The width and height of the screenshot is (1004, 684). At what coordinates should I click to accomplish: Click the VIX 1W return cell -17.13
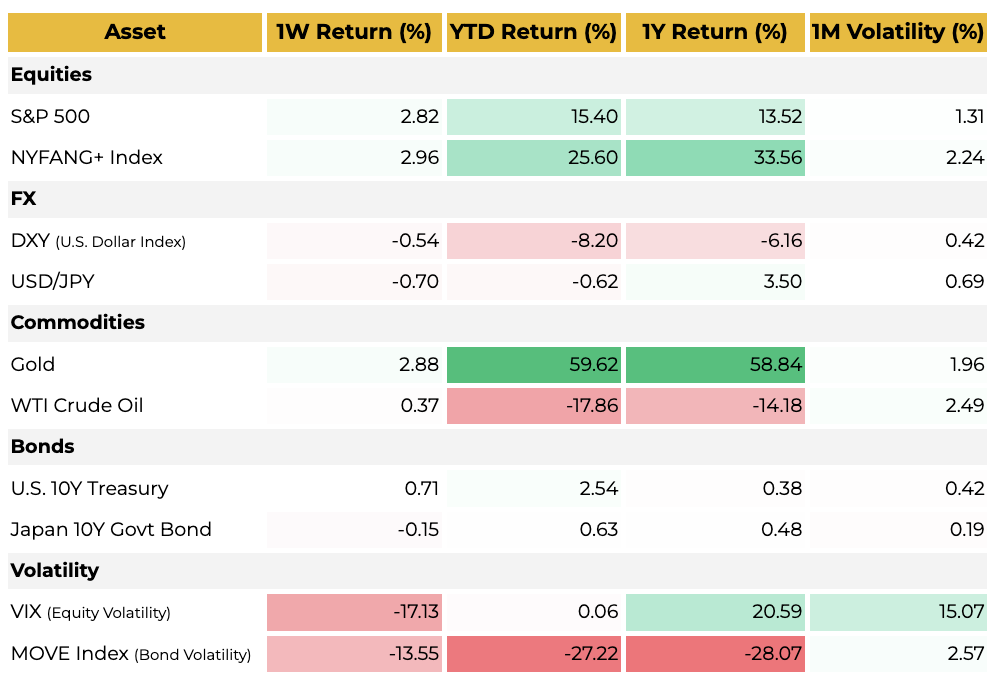click(x=354, y=612)
